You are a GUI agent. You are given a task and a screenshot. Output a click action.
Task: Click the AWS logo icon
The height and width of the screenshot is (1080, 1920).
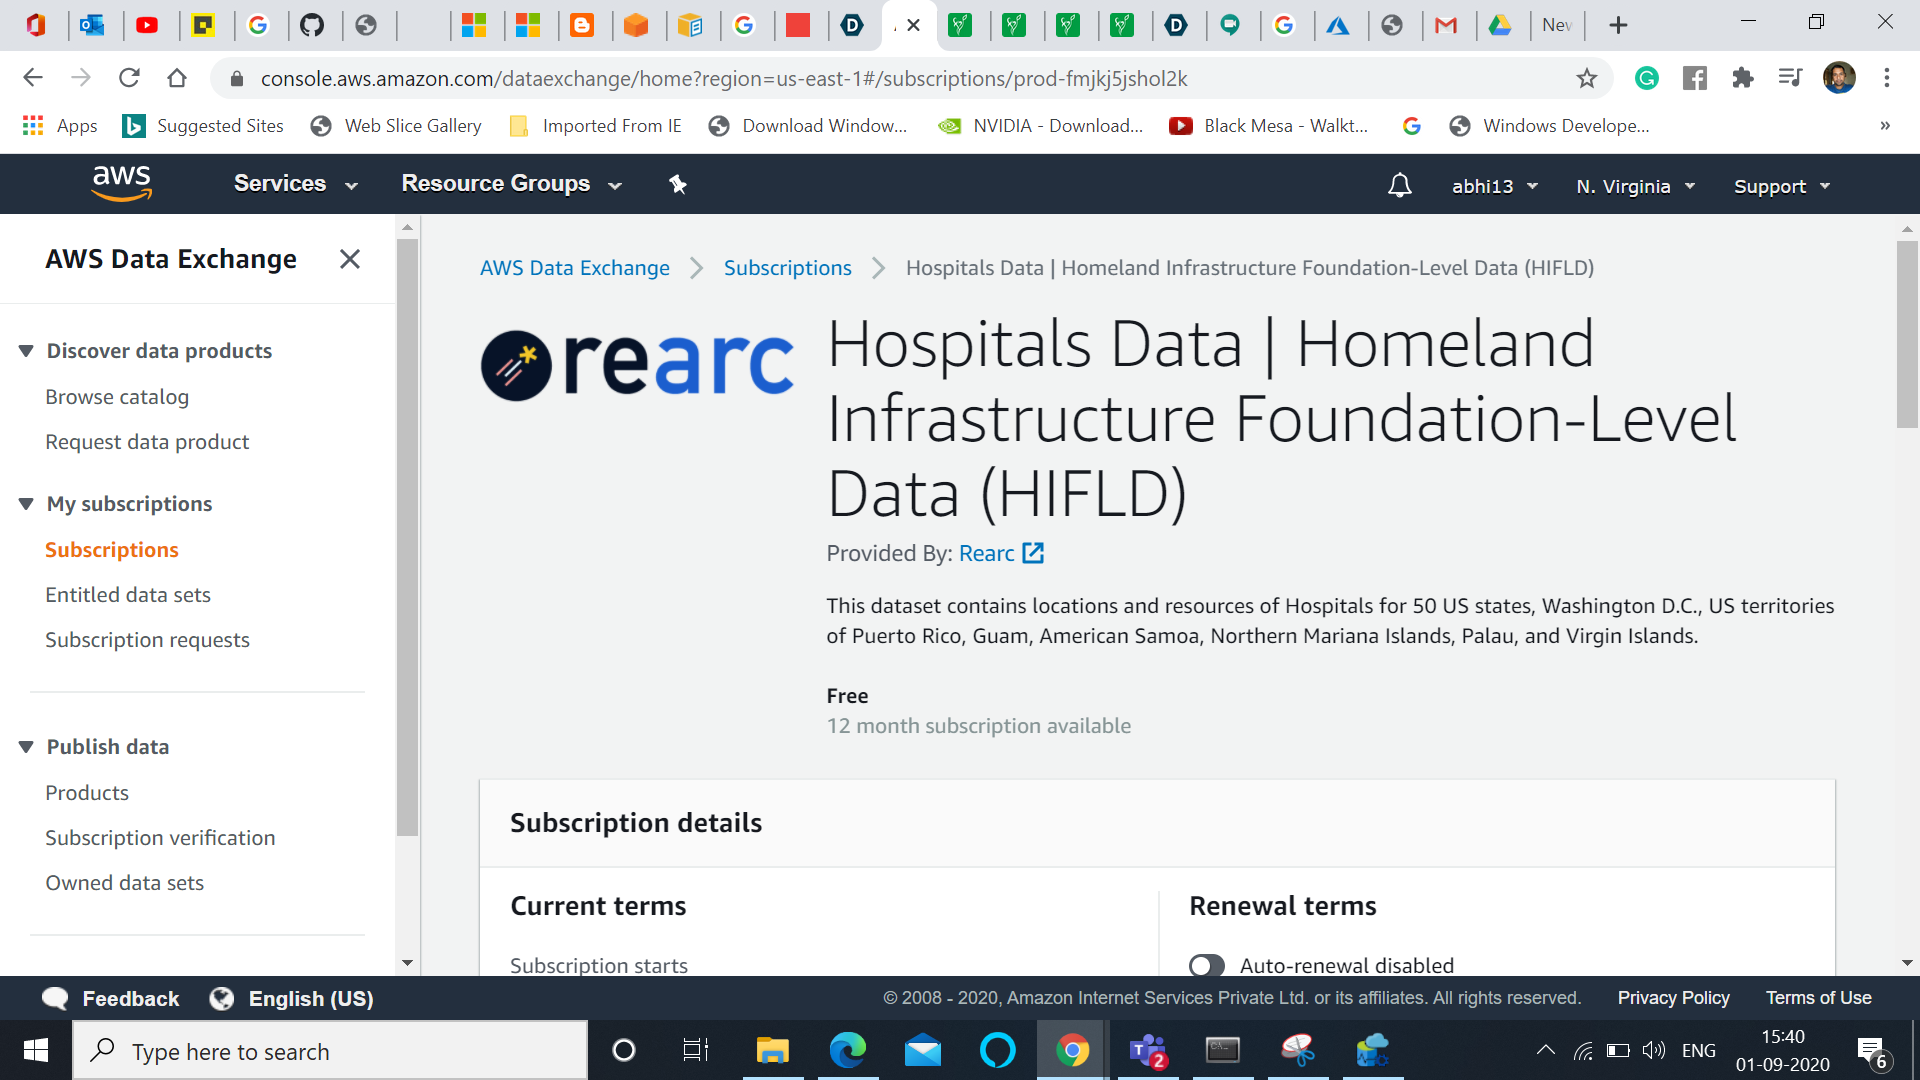click(x=121, y=183)
